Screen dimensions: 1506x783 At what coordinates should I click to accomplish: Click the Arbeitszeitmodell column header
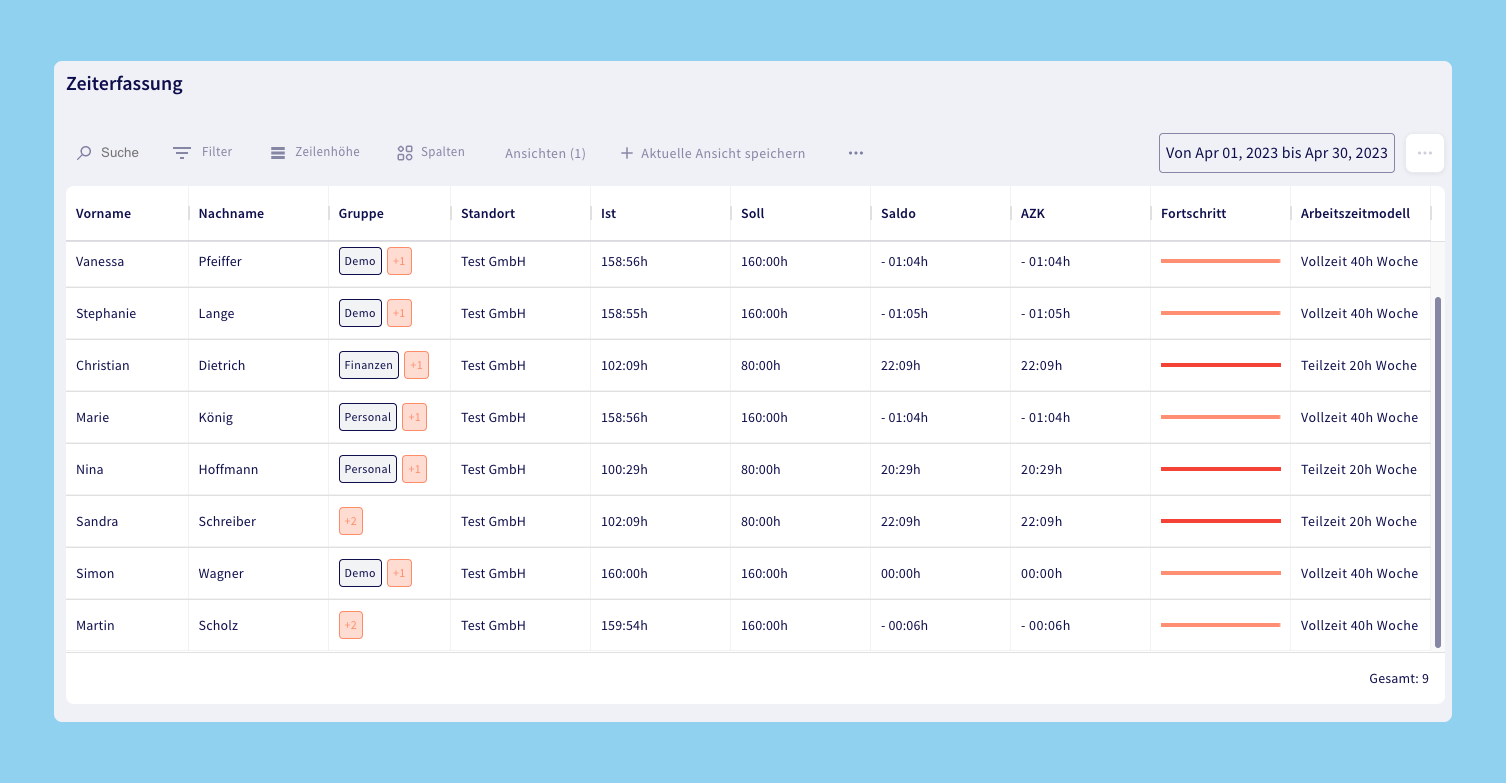(x=1355, y=213)
